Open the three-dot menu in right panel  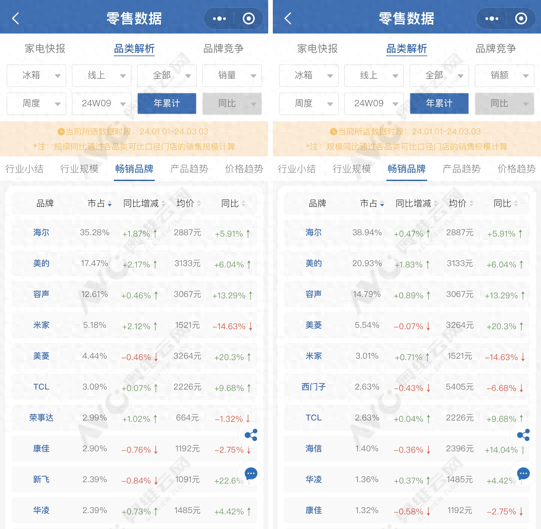click(x=492, y=19)
